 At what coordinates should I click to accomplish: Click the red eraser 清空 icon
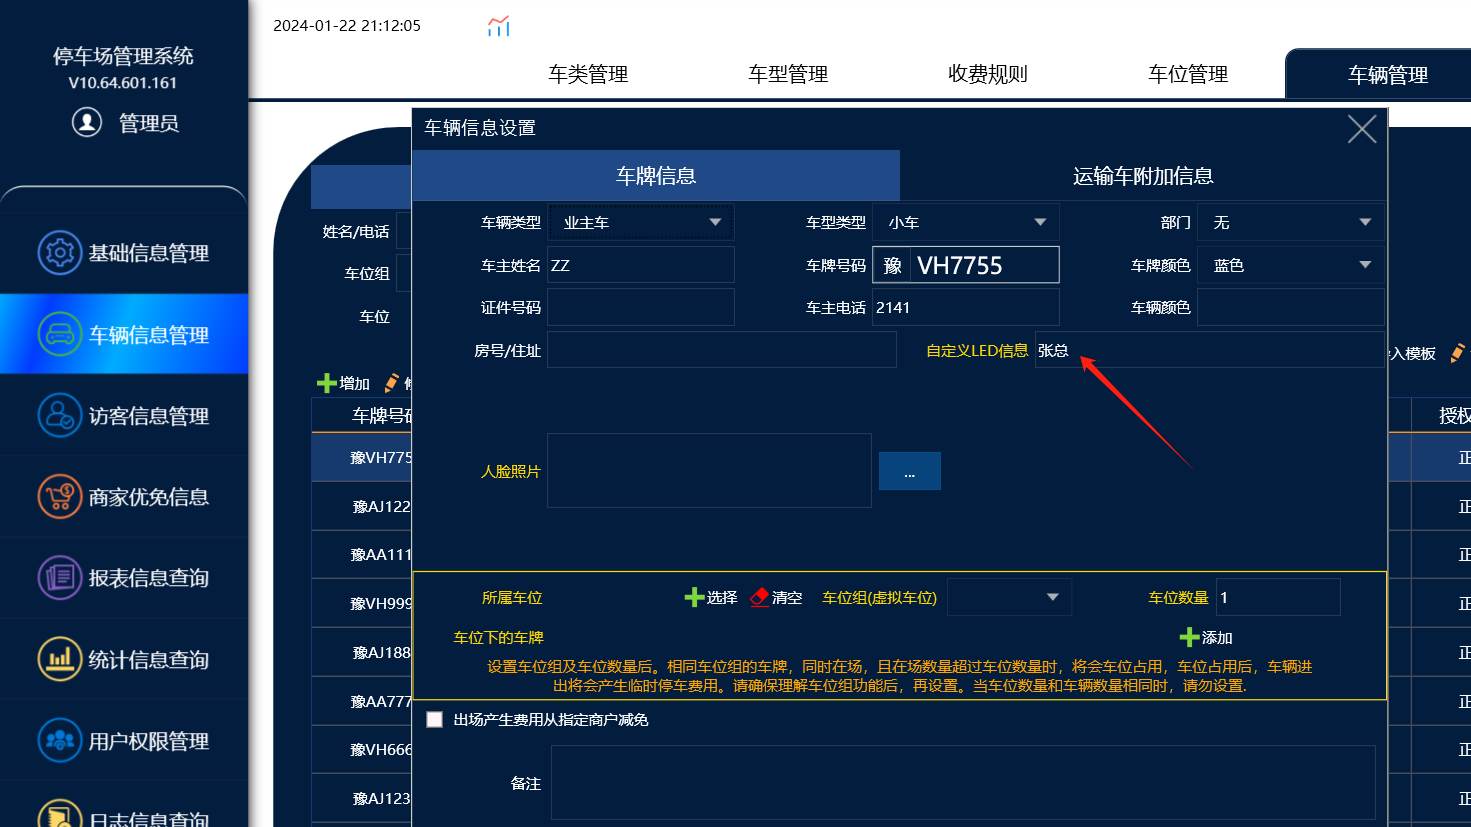click(x=760, y=597)
